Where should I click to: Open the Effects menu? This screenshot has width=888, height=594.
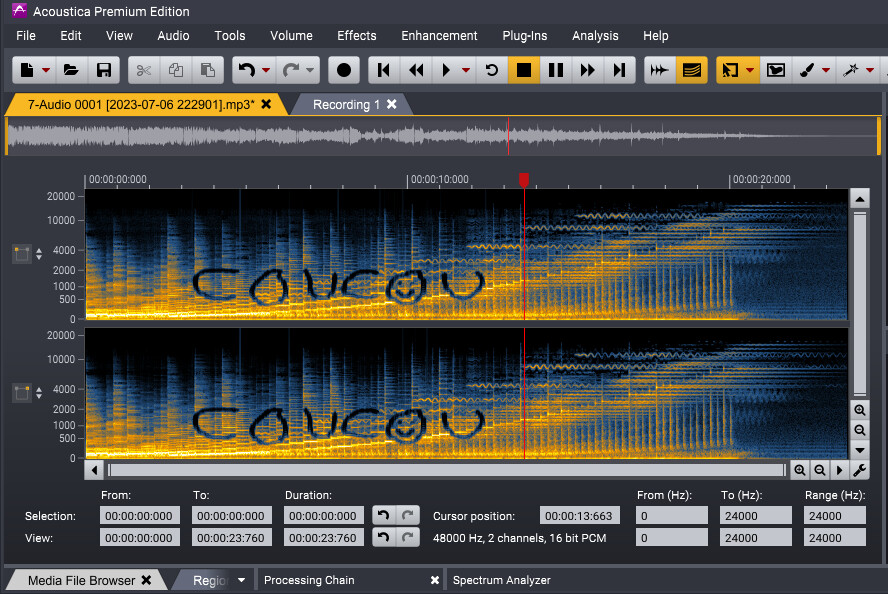click(x=357, y=36)
